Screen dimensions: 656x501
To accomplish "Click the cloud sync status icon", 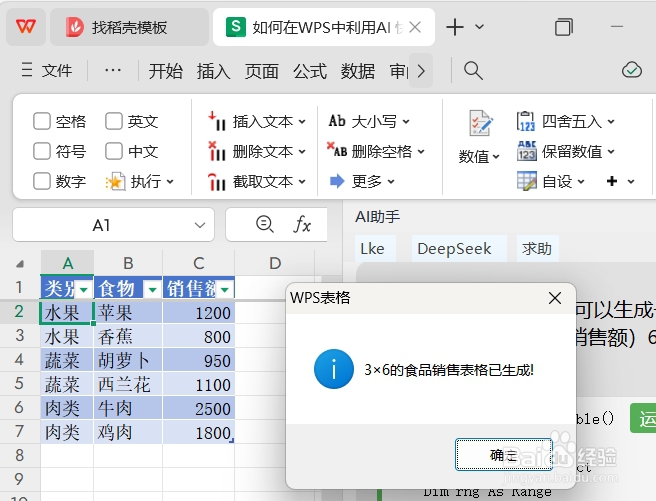I will click(632, 70).
